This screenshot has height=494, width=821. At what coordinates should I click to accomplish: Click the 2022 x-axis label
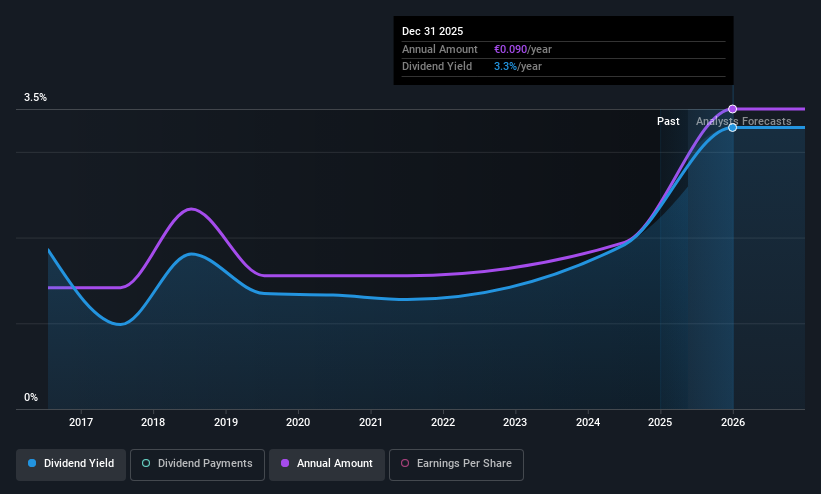[443, 422]
